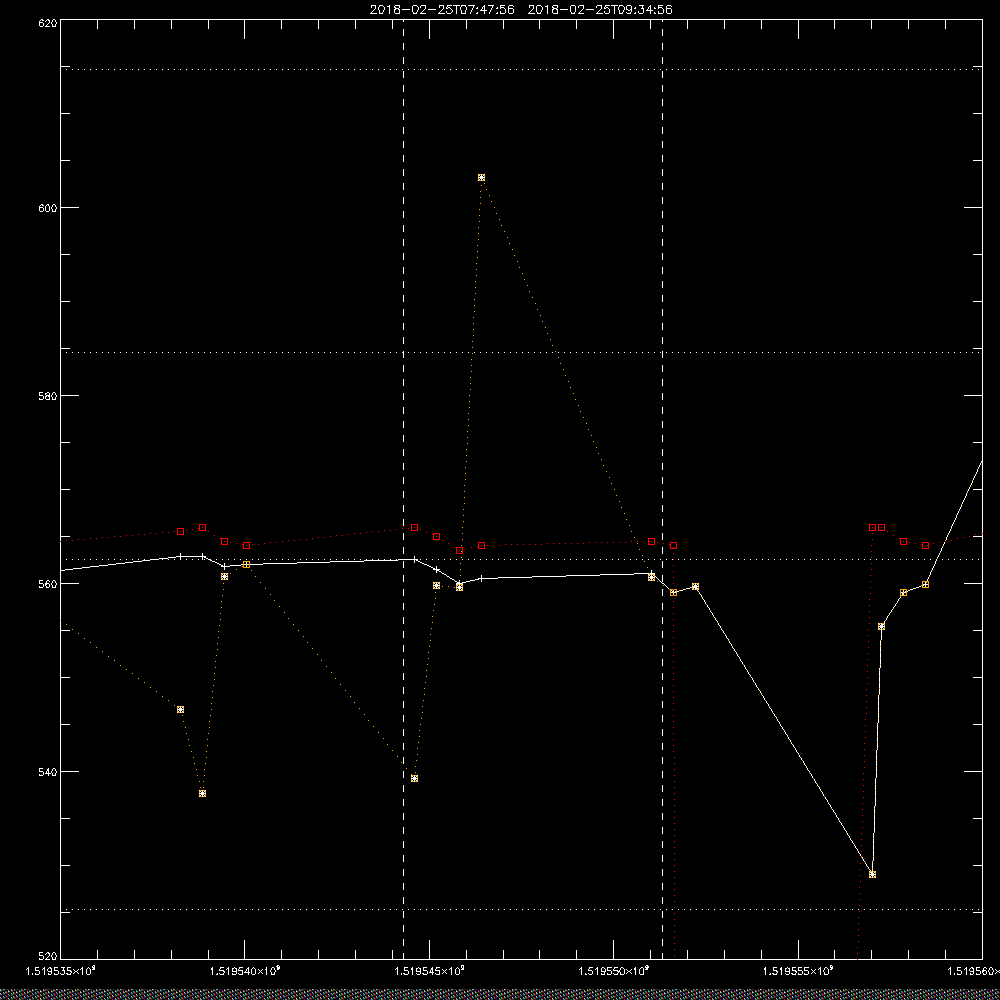Click the y-axis label 560
The image size is (1000, 1000).
[x=47, y=584]
